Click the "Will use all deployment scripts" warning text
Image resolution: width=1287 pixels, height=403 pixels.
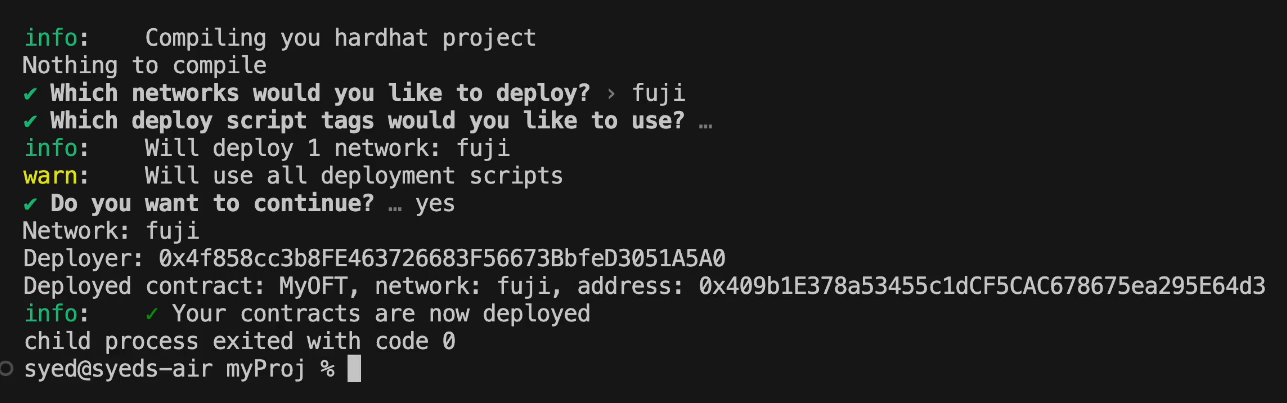coord(354,177)
